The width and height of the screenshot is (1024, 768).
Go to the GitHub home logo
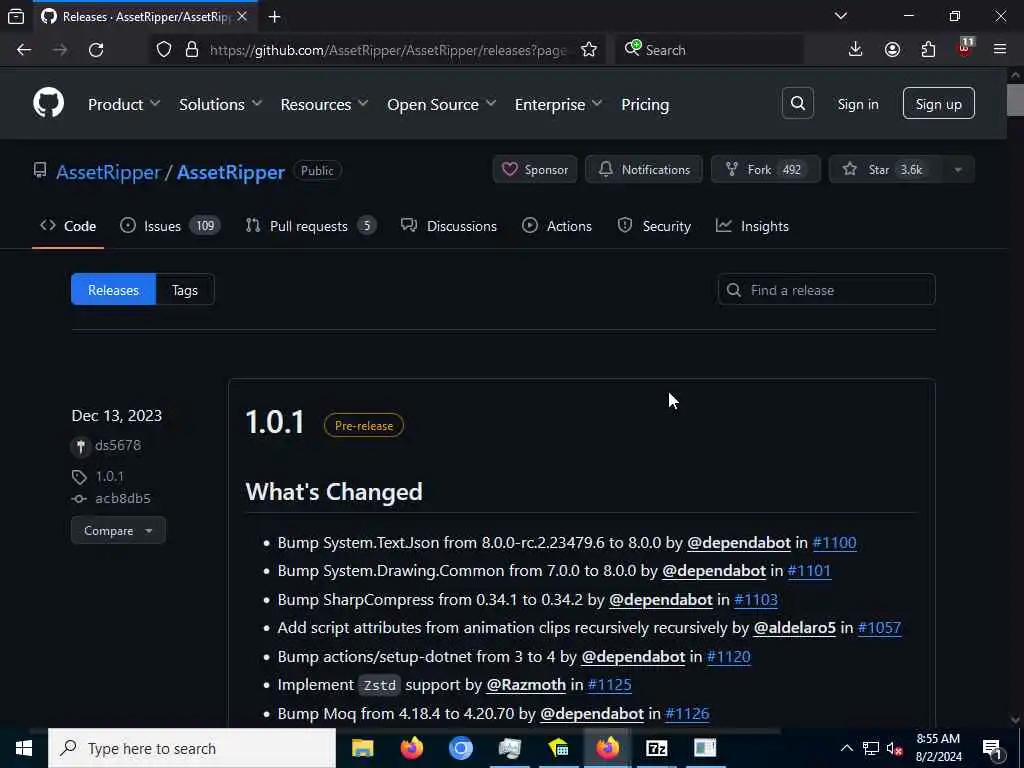pos(48,103)
